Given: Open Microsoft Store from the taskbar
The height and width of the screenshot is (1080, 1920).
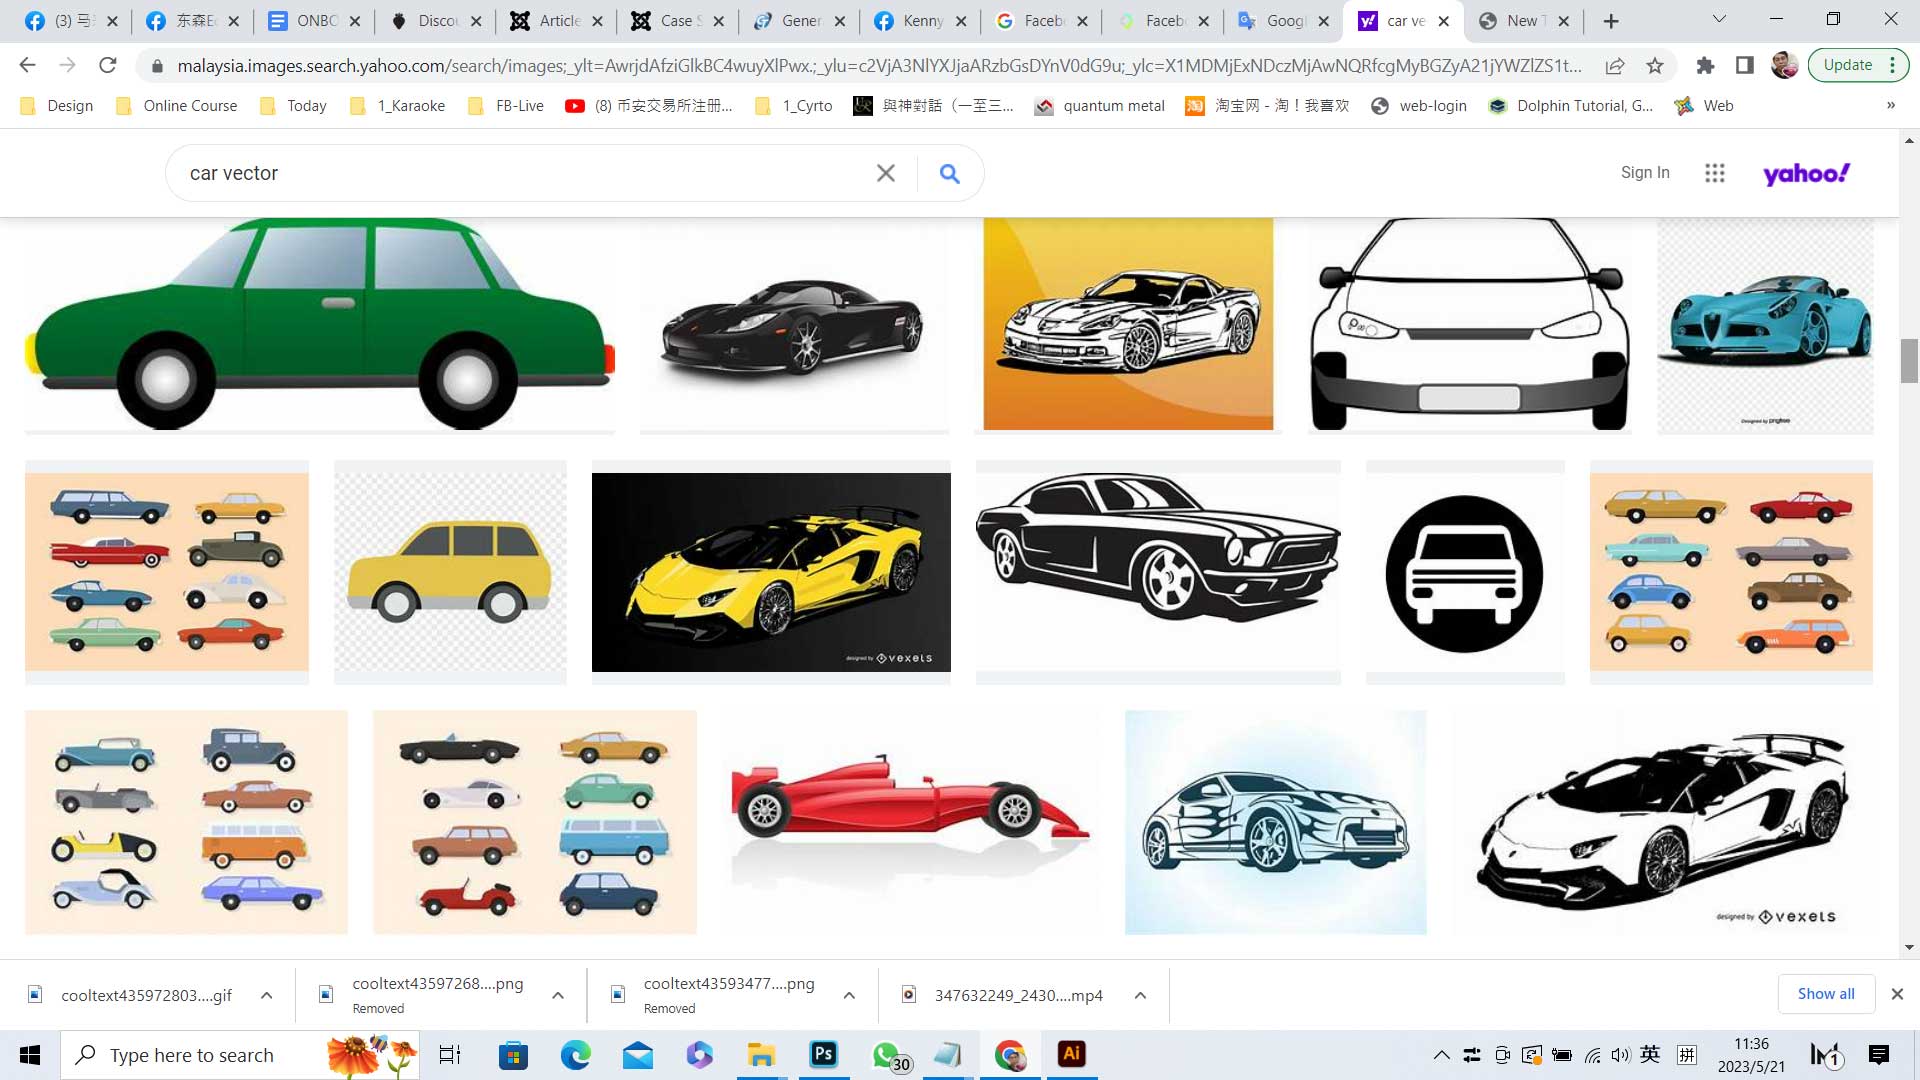Looking at the screenshot, I should 513,1054.
